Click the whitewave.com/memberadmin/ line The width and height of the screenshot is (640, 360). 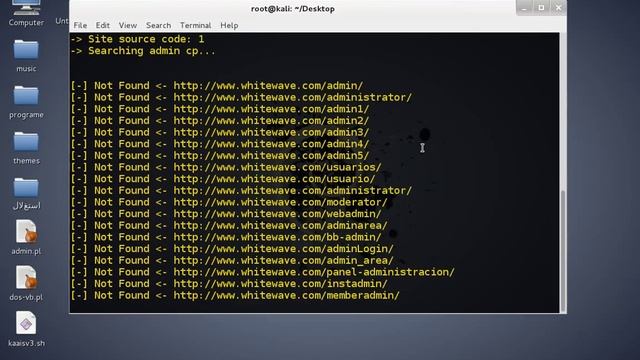[235, 295]
